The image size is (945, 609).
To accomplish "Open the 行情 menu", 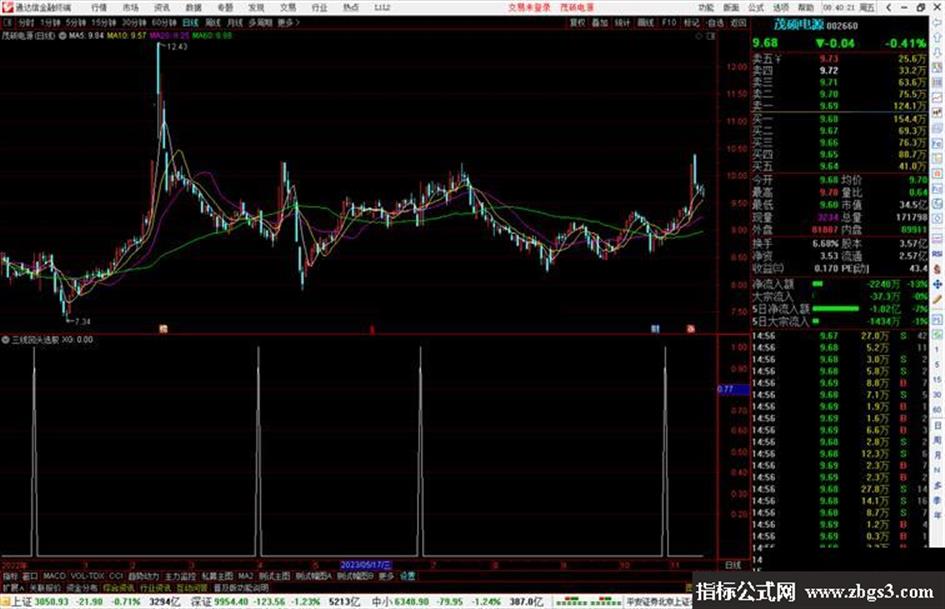I will [x=99, y=7].
